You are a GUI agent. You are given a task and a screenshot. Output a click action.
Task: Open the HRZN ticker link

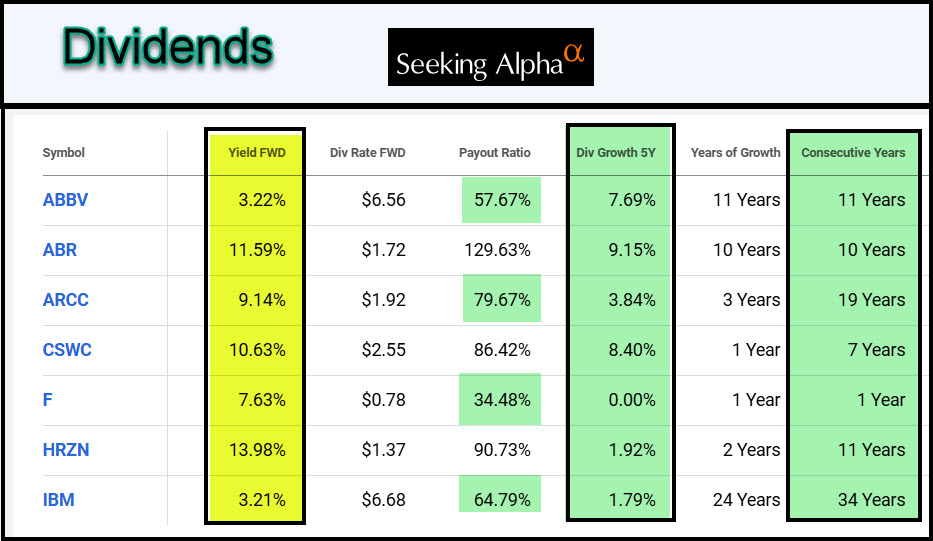(66, 450)
